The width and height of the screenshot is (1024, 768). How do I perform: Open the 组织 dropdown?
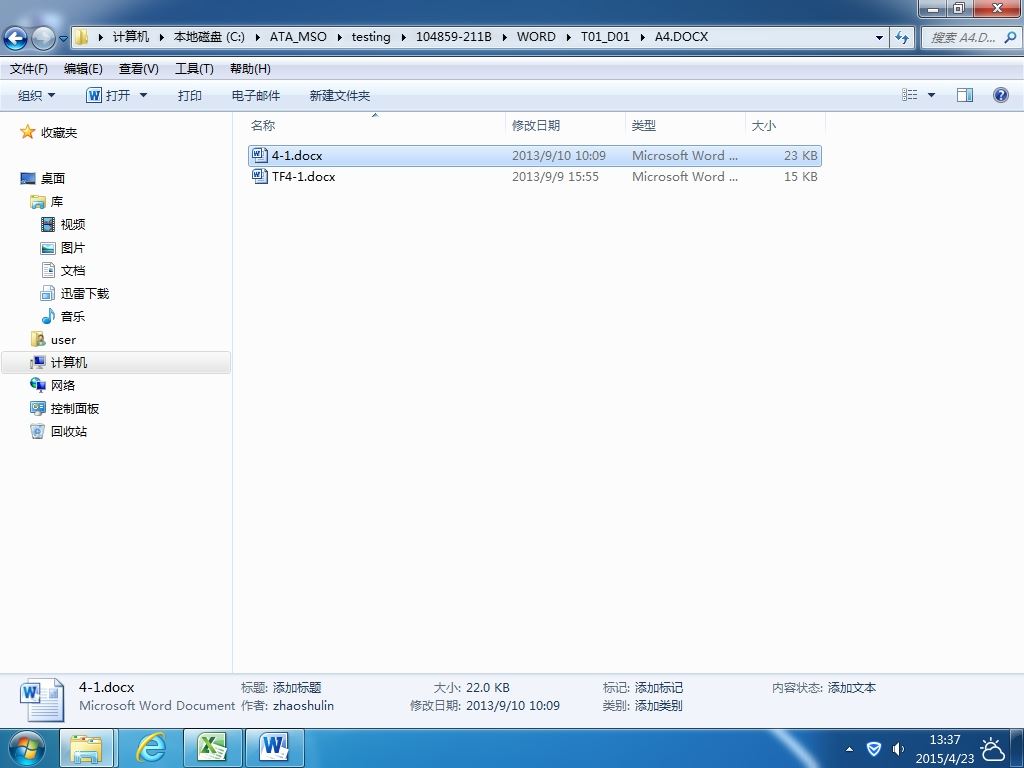coord(36,95)
